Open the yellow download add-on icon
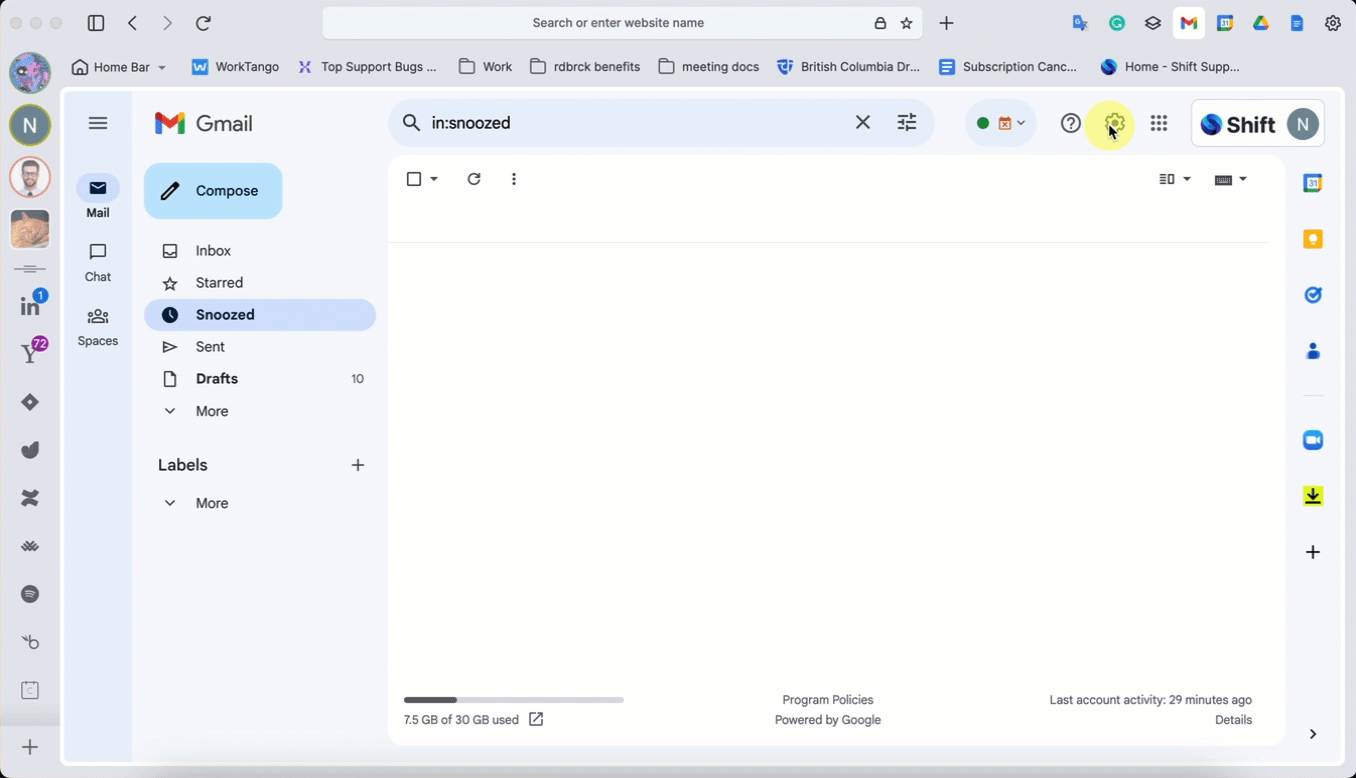Image resolution: width=1356 pixels, height=778 pixels. 1313,496
